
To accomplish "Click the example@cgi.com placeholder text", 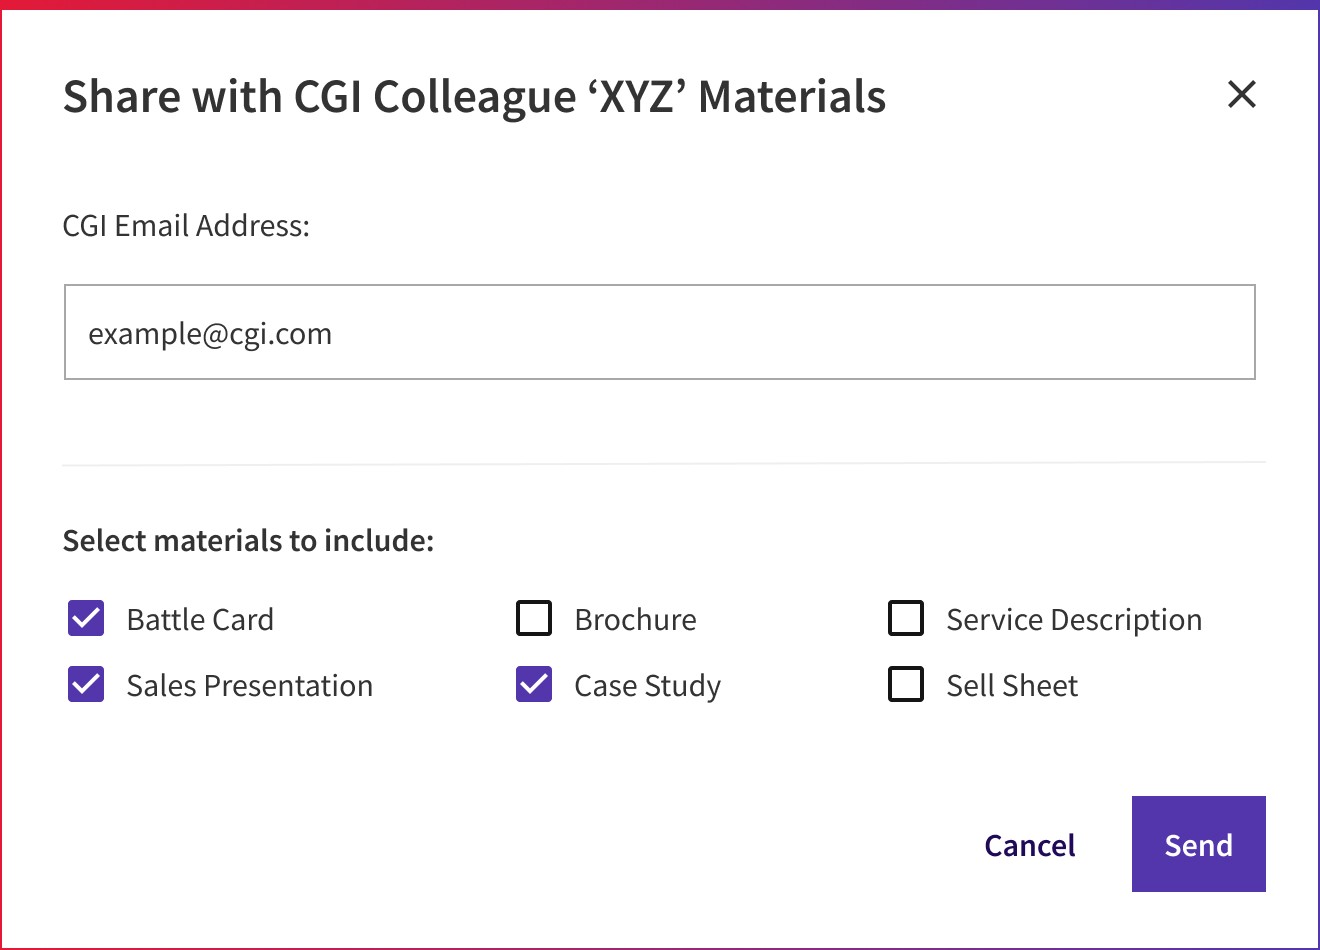I will click(210, 334).
